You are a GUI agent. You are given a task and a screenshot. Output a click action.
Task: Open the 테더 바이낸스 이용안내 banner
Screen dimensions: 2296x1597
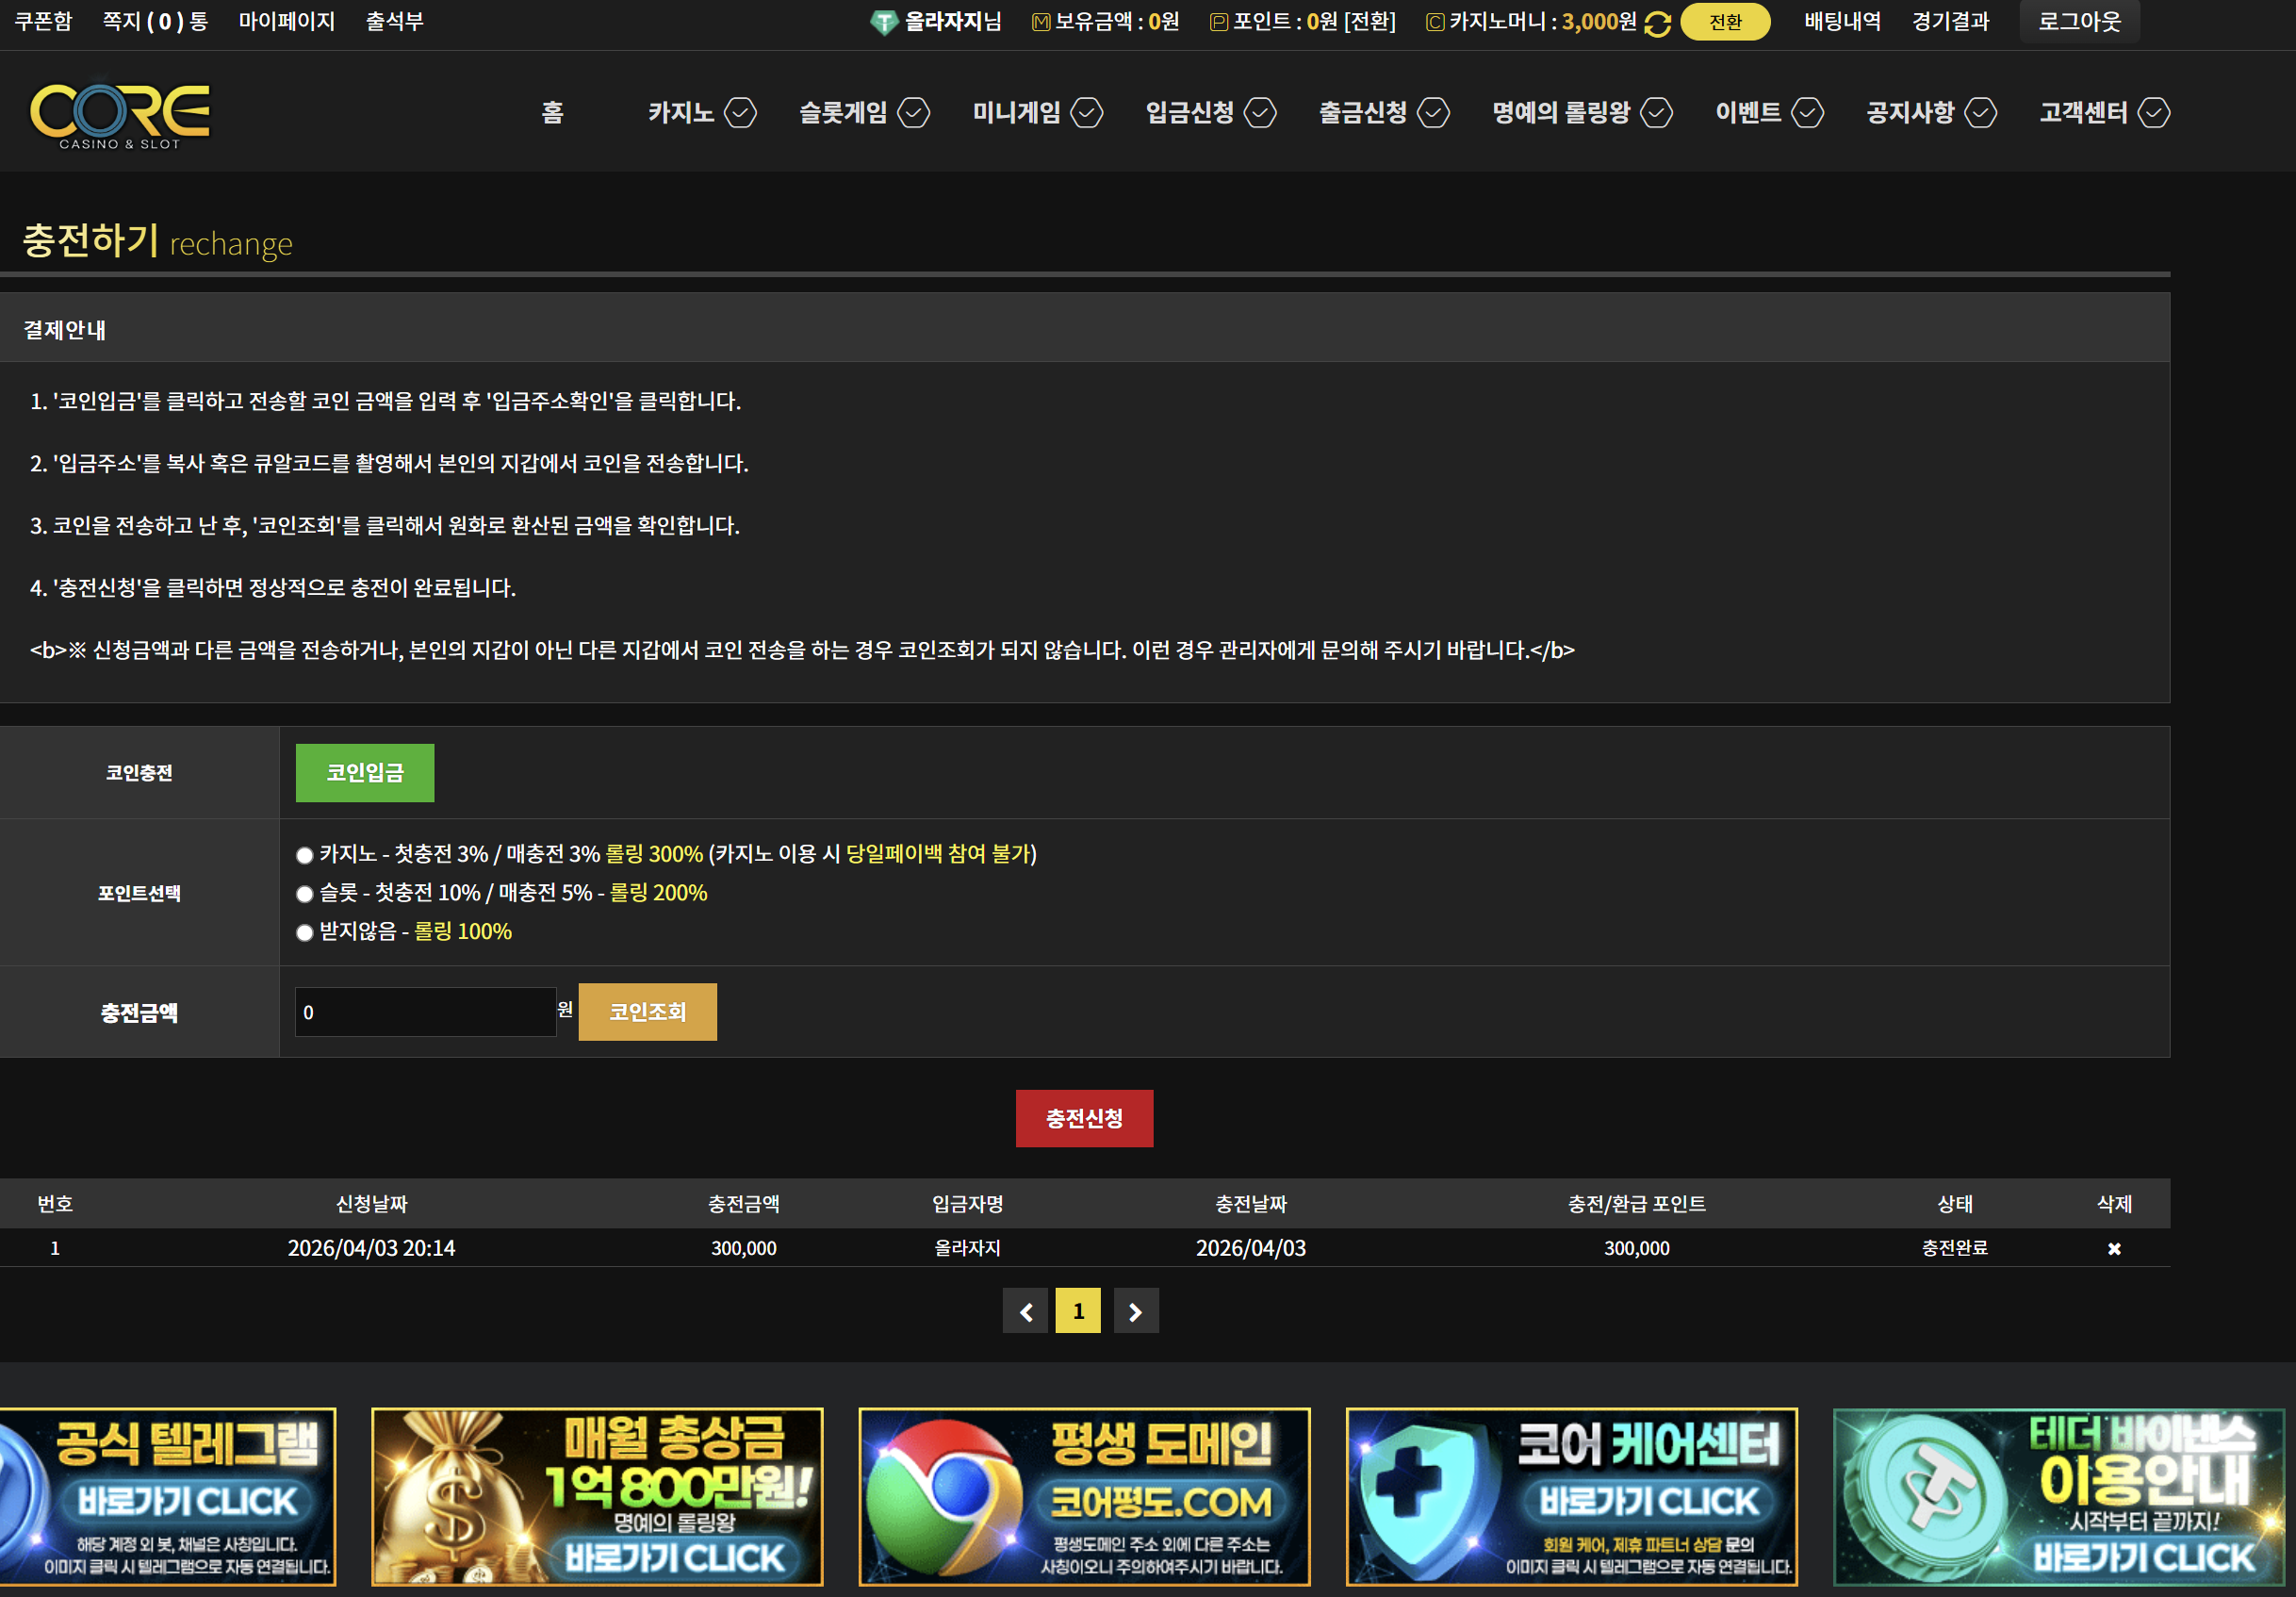pyautogui.click(x=2059, y=1497)
